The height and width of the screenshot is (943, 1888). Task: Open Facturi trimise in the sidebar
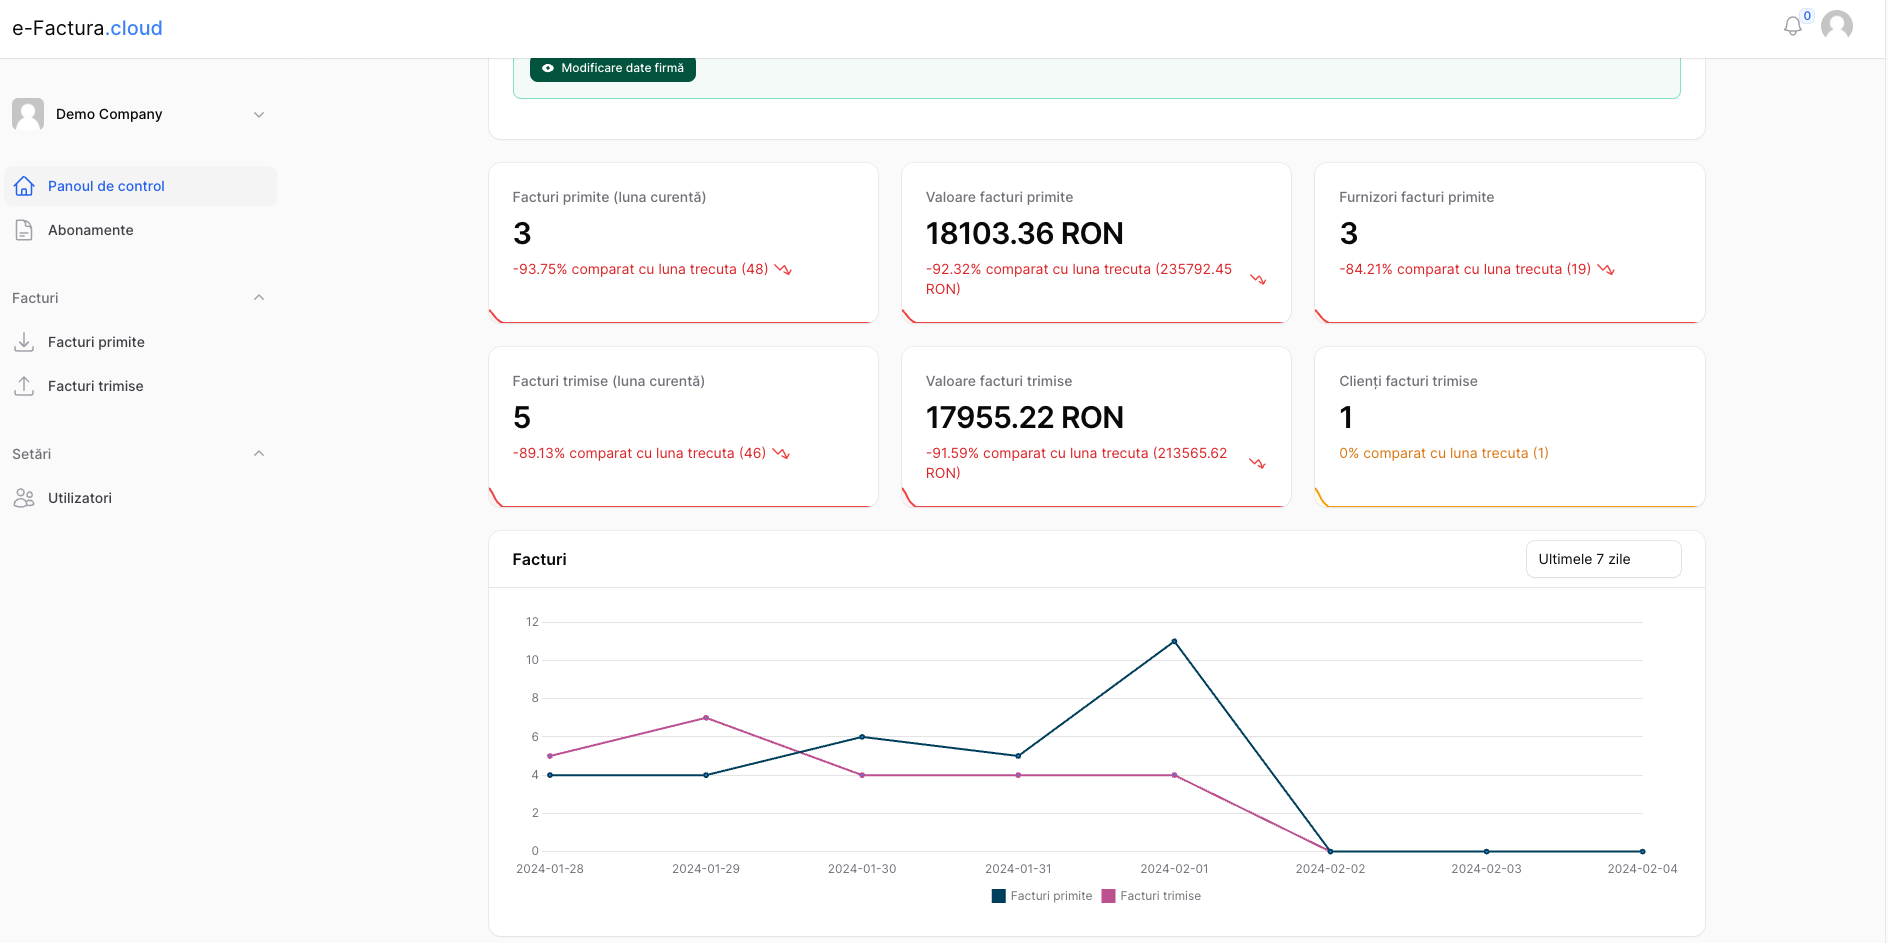click(141, 386)
